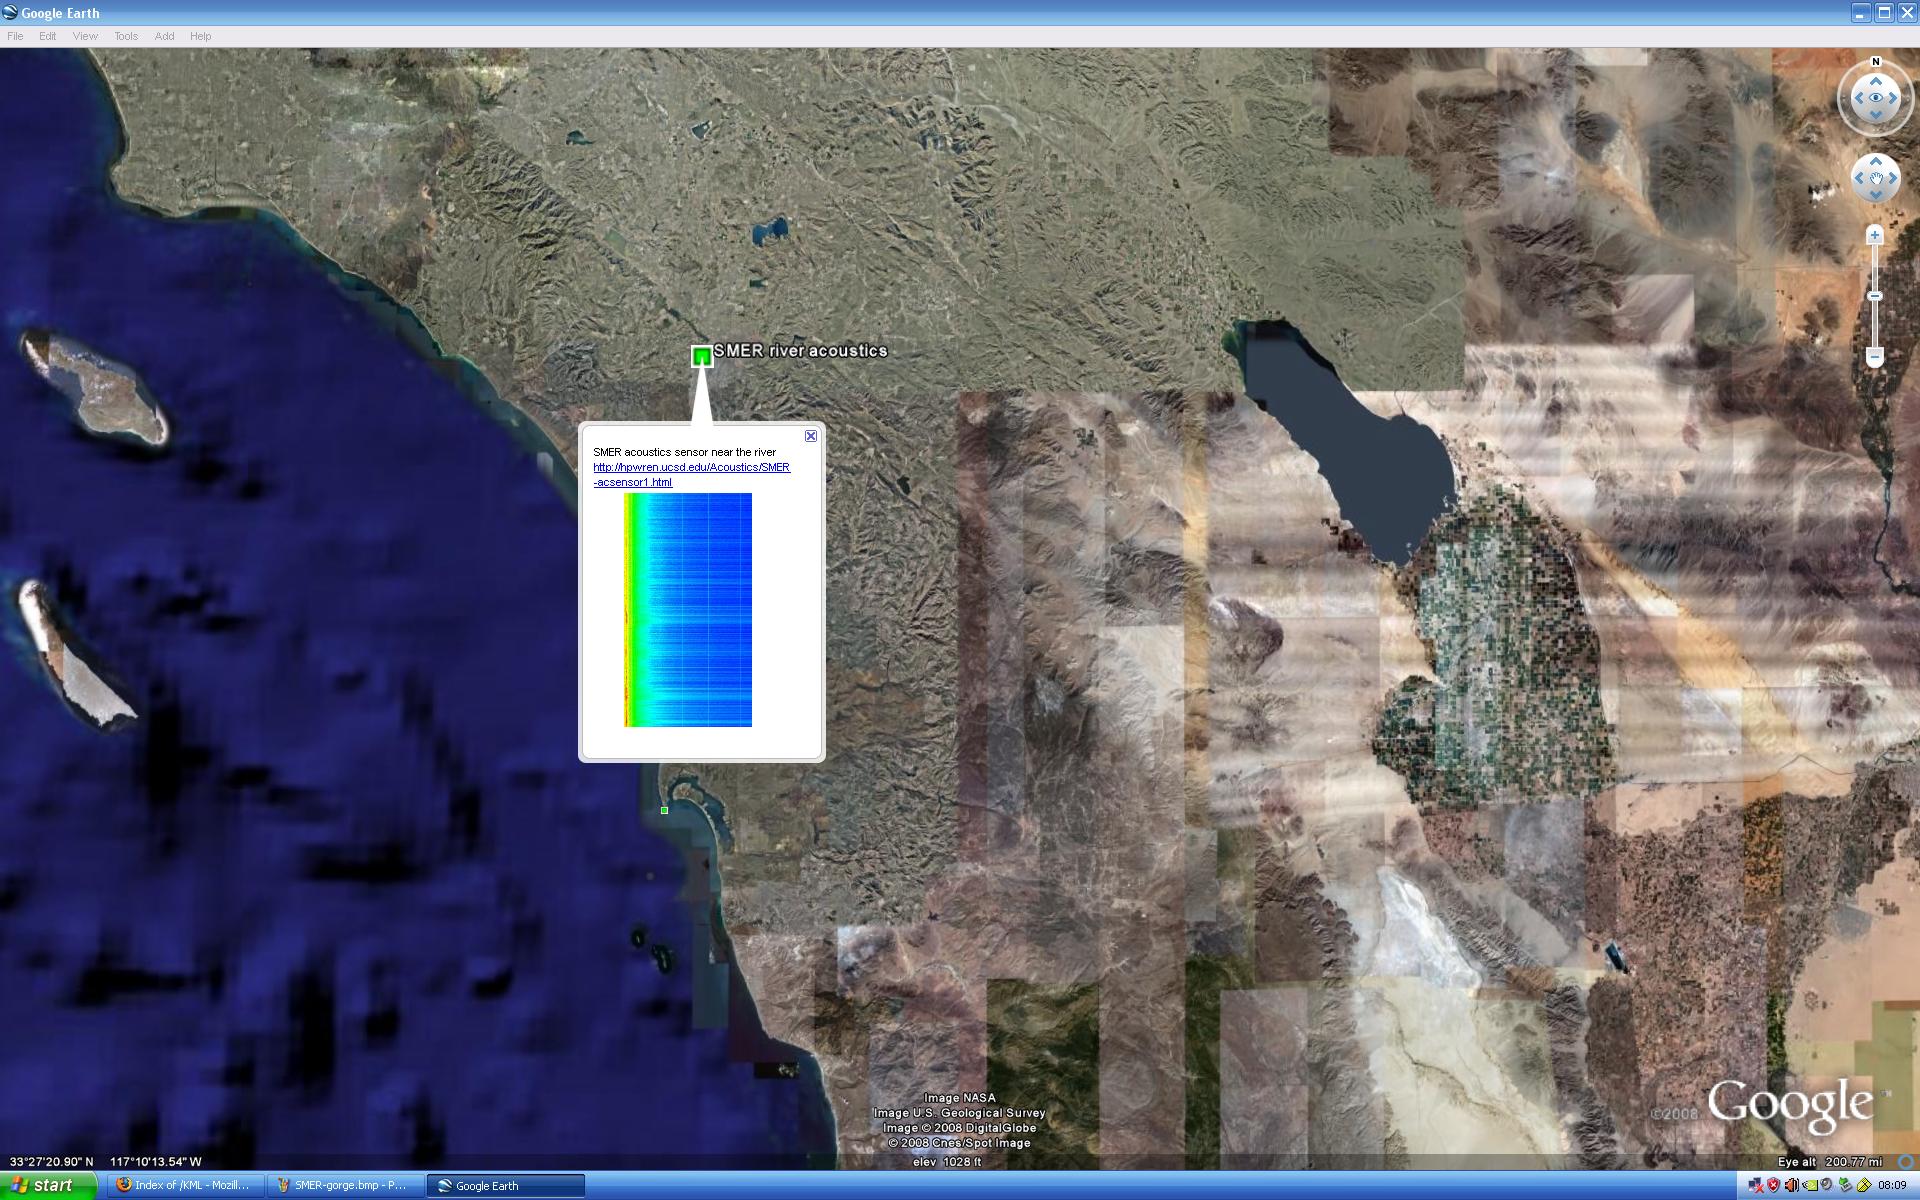Click the network connection tray icon
This screenshot has height=1200, width=1920.
coord(1756,1185)
